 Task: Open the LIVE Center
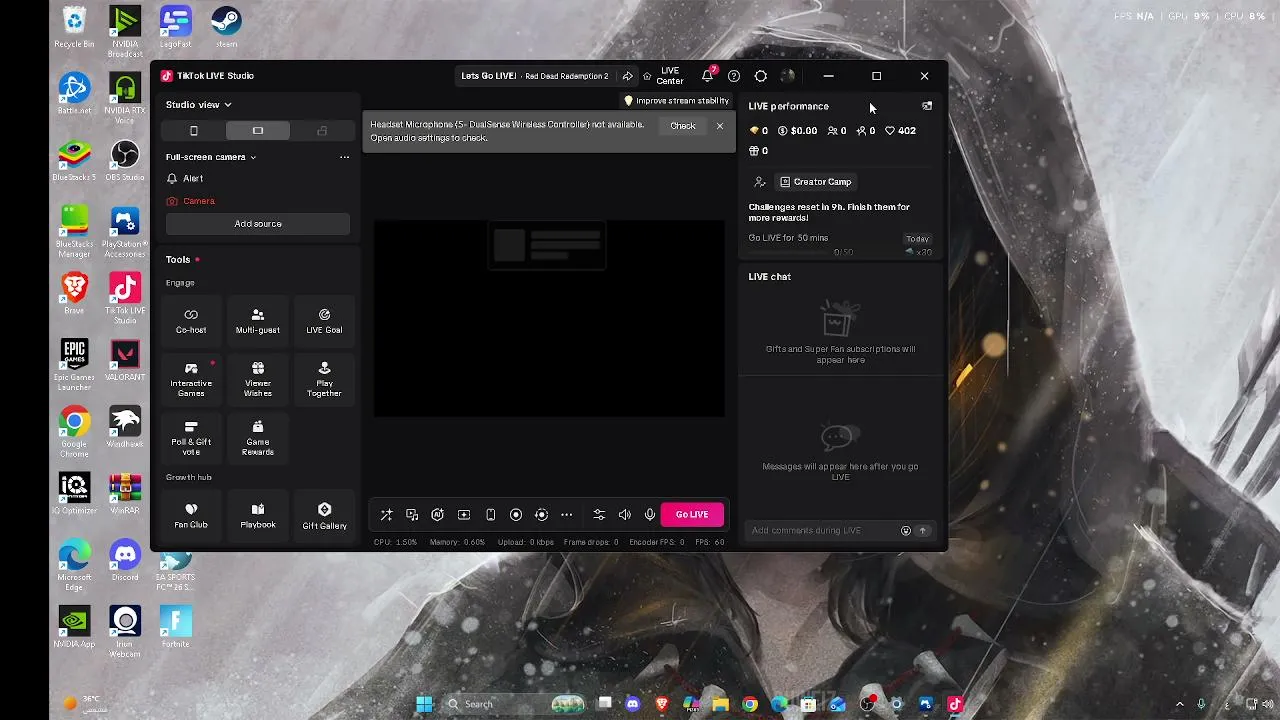(x=663, y=76)
